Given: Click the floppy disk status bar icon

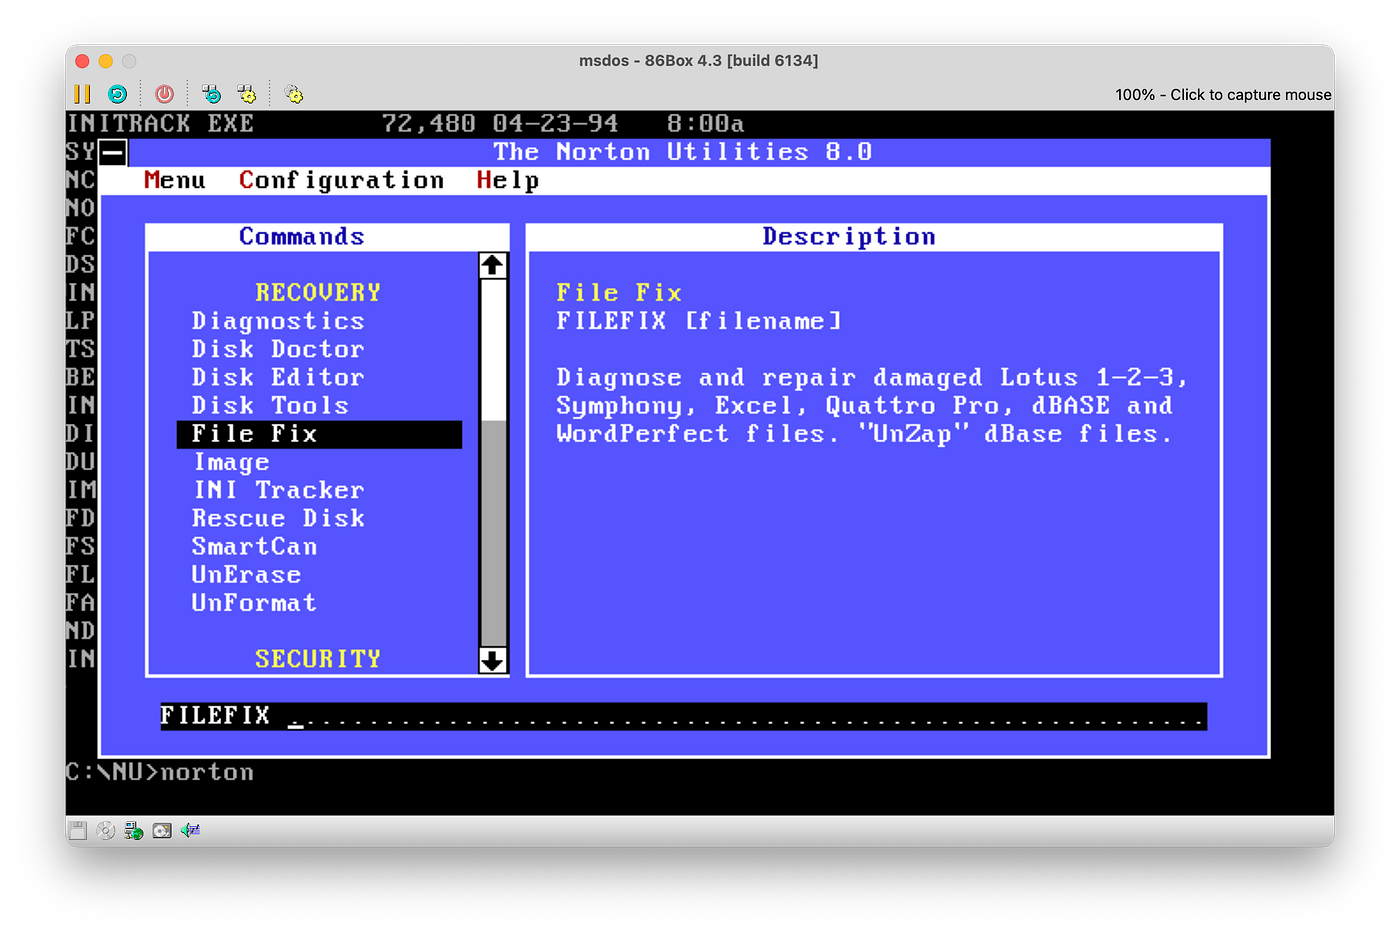Looking at the screenshot, I should (x=78, y=830).
